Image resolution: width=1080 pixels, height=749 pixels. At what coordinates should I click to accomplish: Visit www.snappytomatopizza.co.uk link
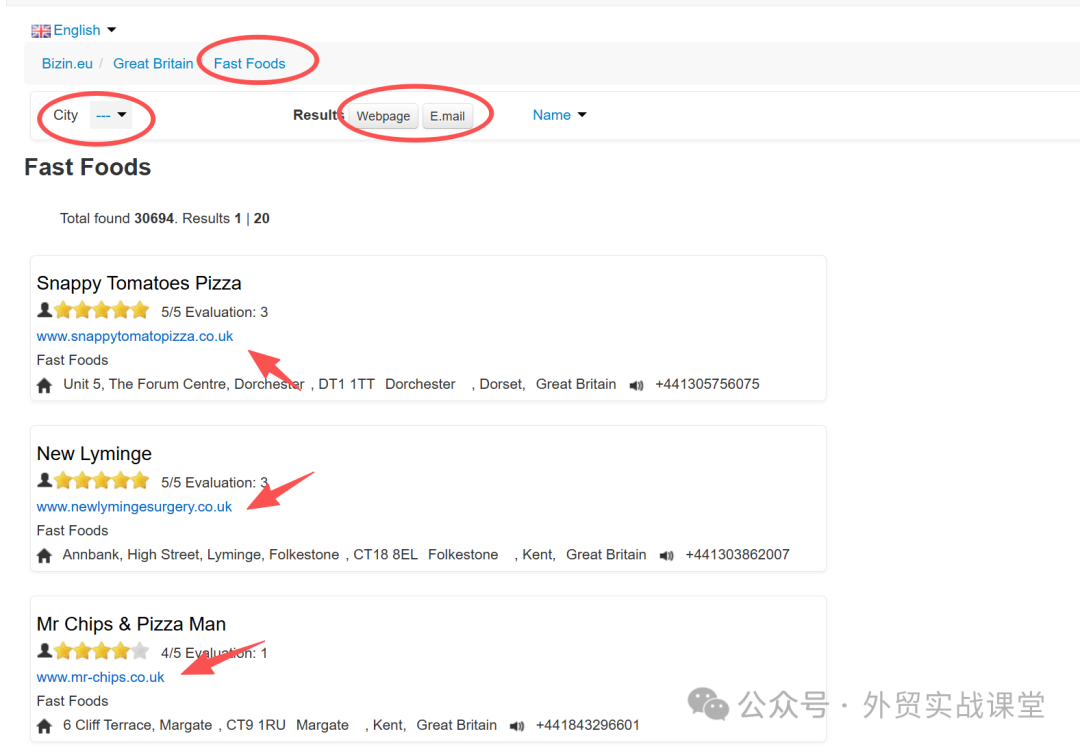[x=135, y=336]
